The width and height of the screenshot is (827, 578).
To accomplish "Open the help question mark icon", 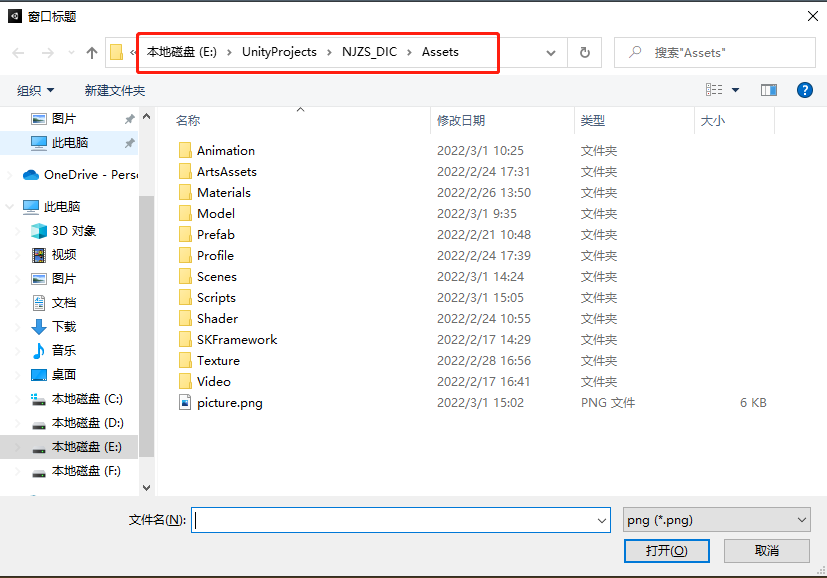I will 805,89.
